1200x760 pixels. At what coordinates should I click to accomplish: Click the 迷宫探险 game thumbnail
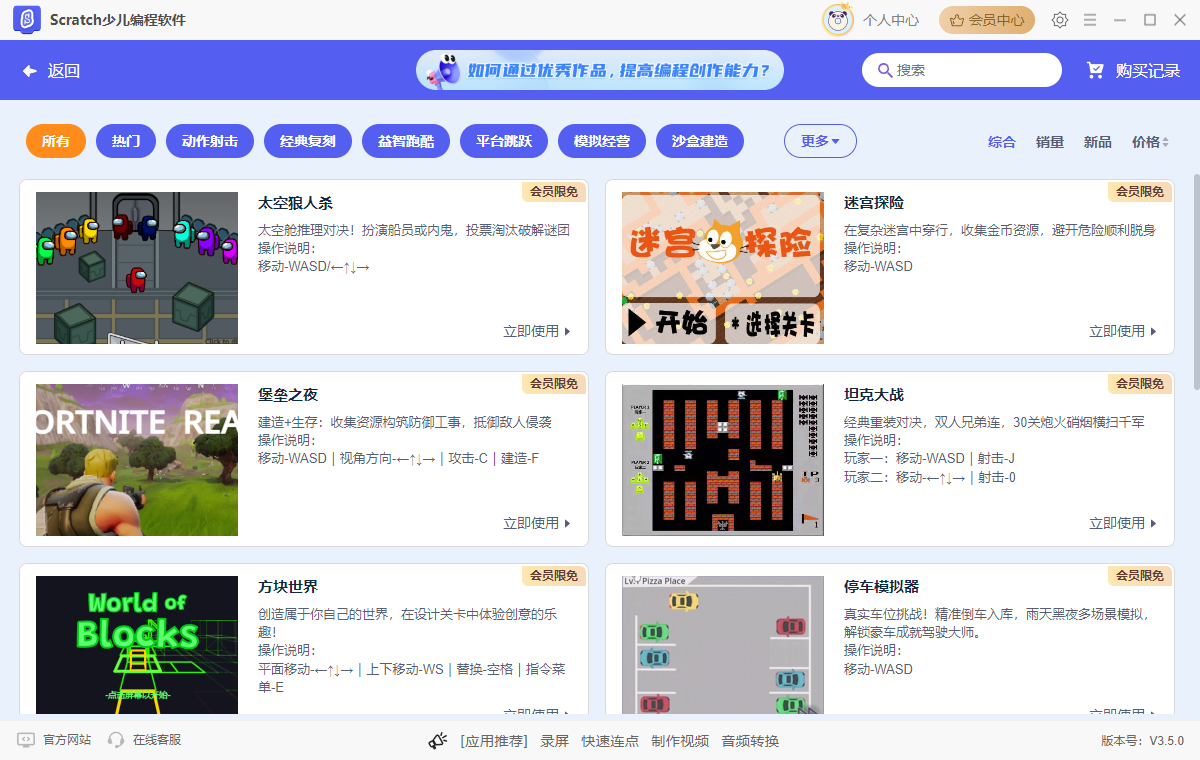[722, 267]
